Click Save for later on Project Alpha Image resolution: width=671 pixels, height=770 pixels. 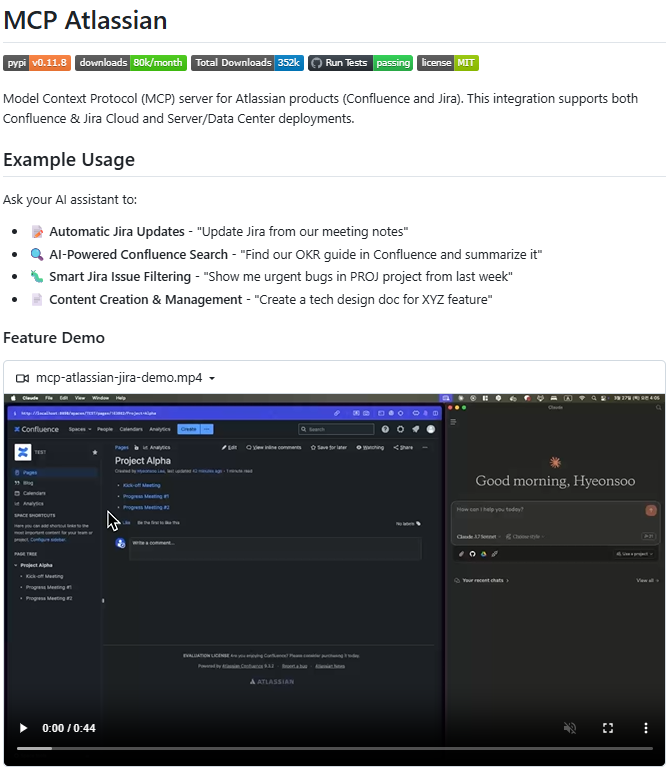[x=329, y=447]
